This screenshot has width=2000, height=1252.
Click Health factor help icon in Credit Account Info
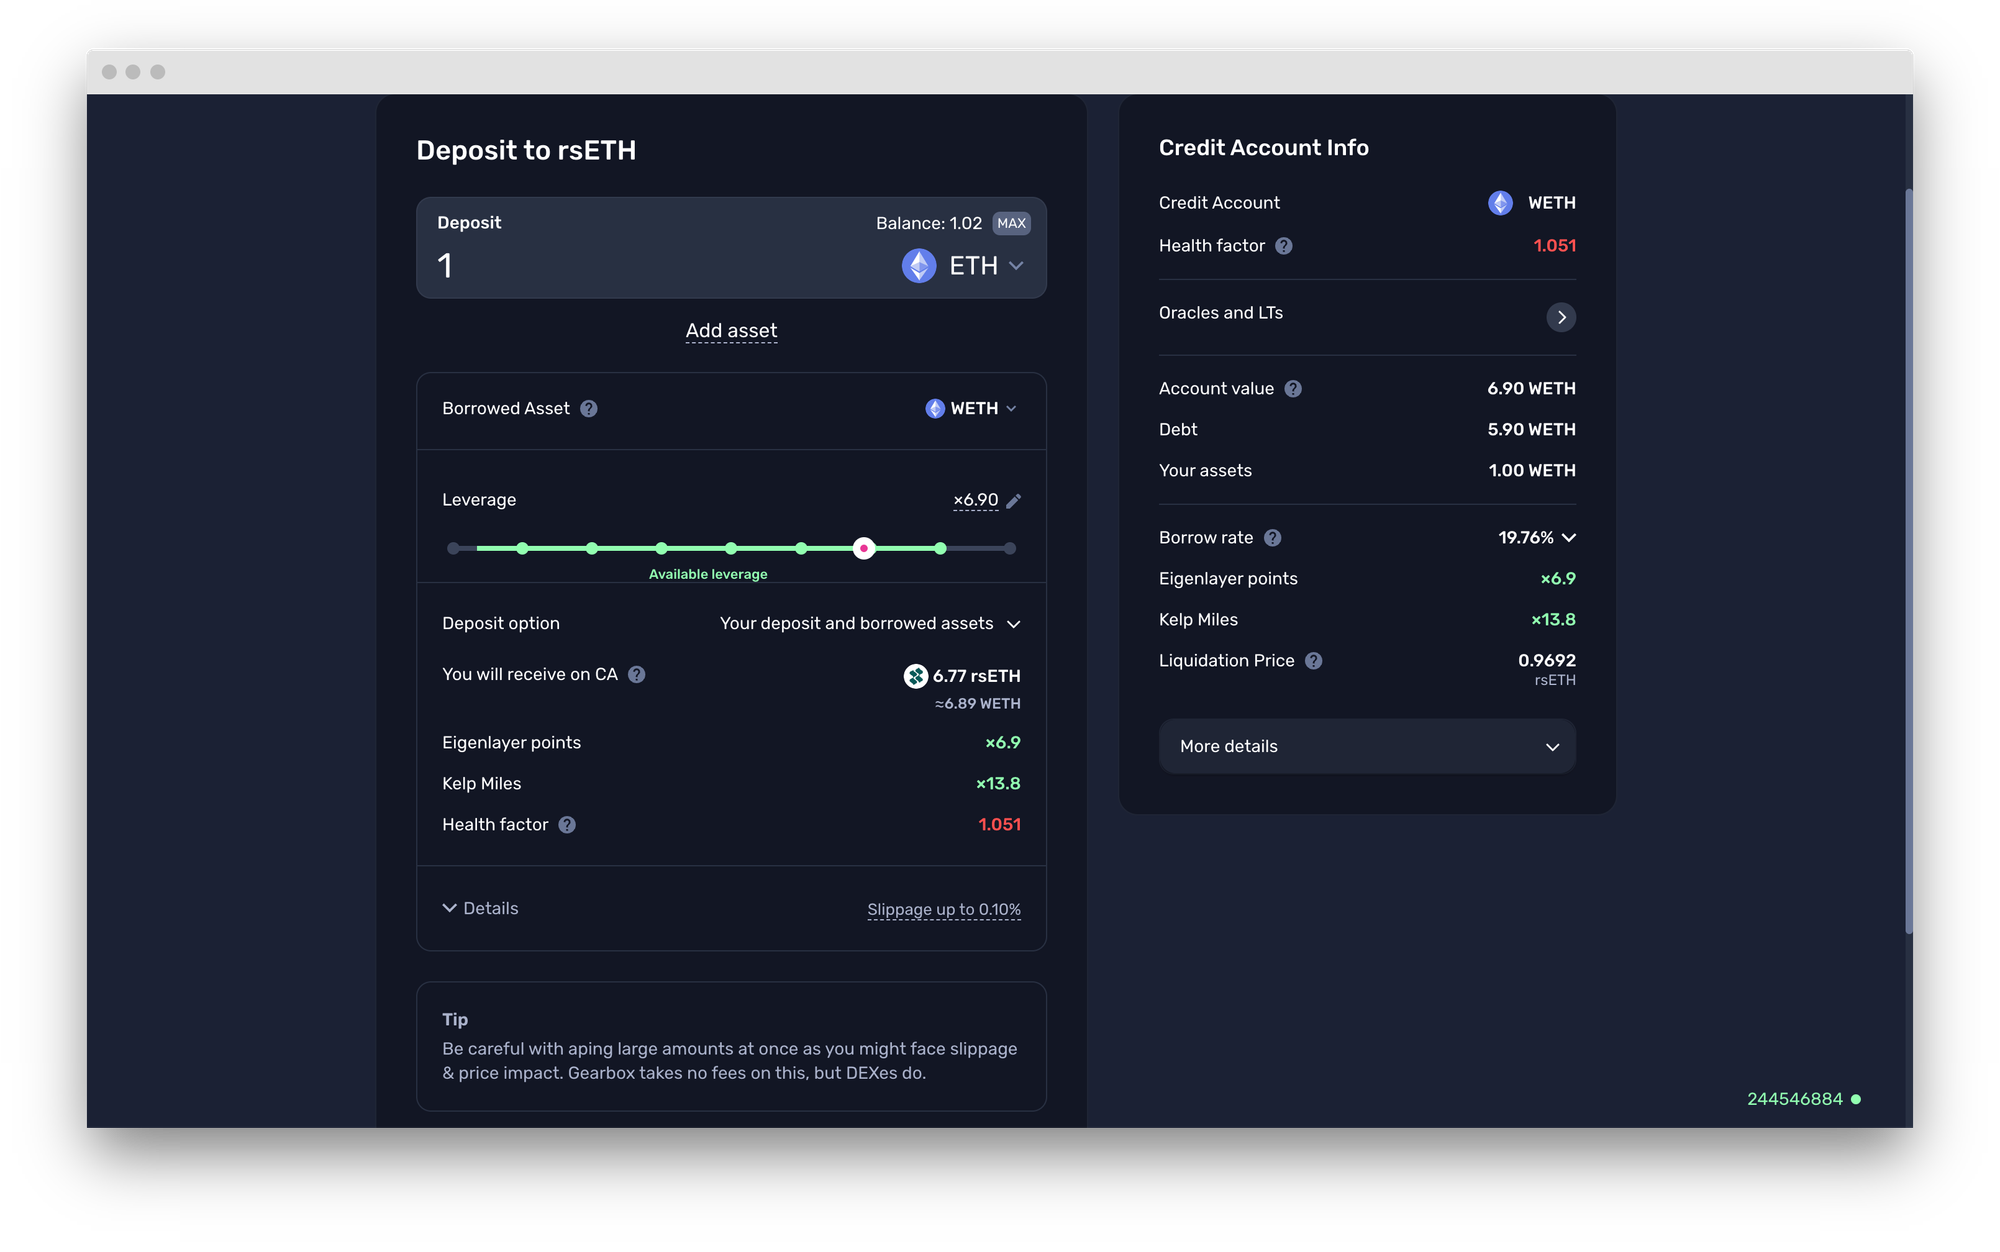[x=1284, y=246]
